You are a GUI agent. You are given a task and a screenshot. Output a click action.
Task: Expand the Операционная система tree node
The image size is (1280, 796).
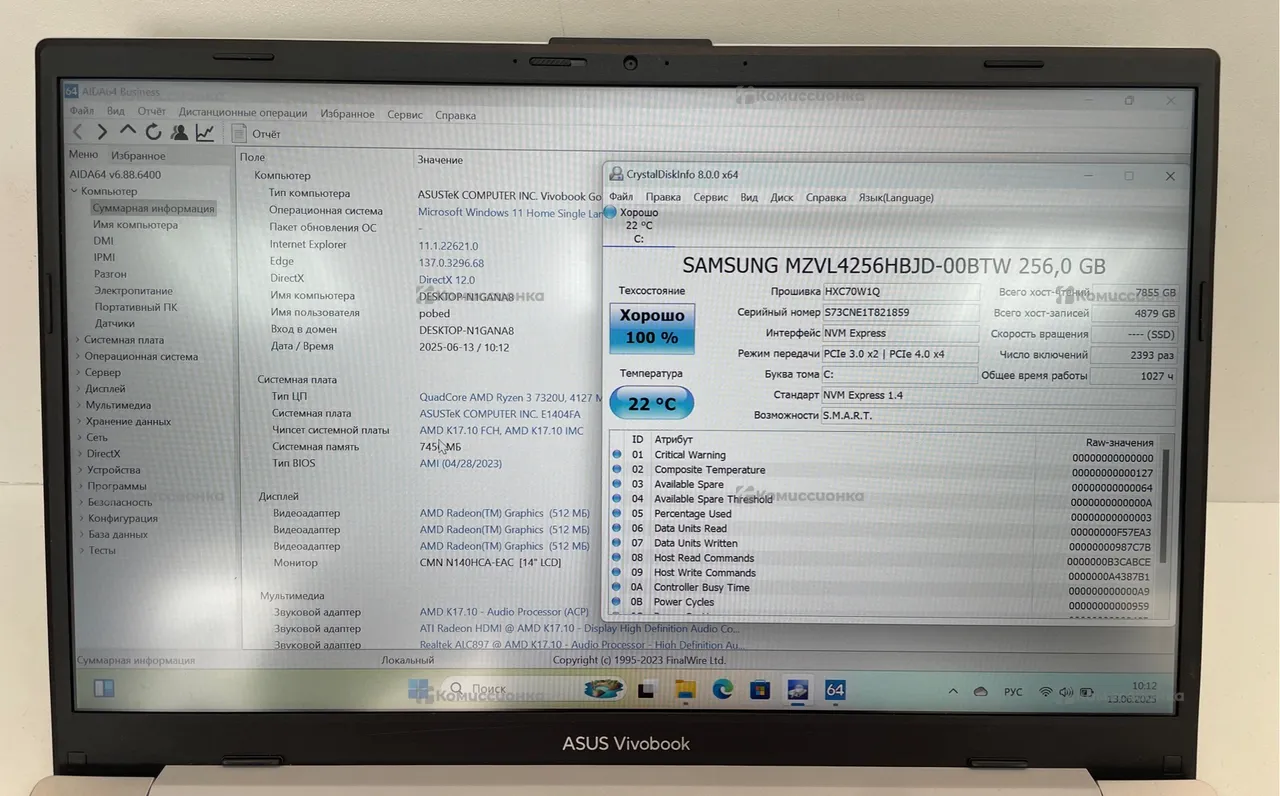point(77,356)
